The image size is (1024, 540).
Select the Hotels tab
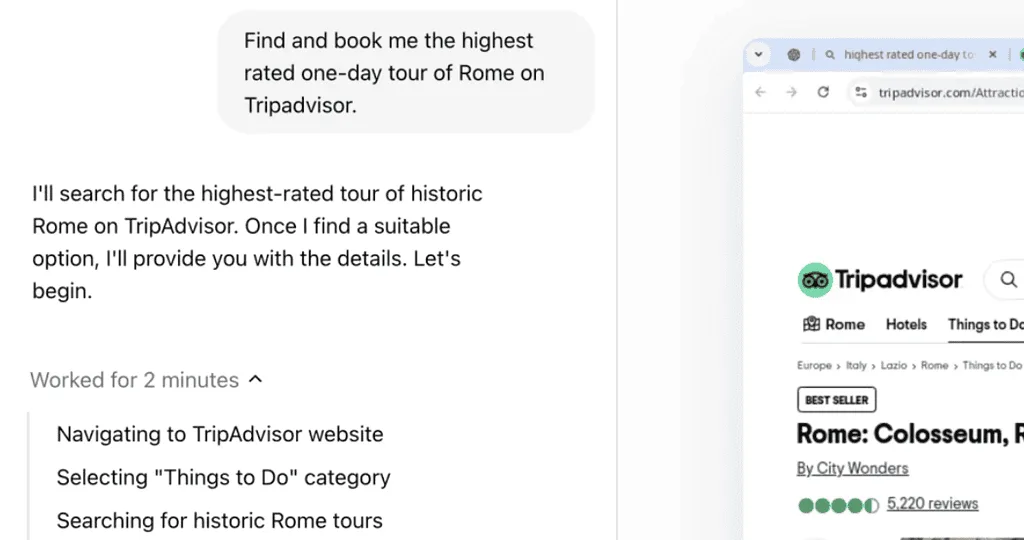(906, 324)
